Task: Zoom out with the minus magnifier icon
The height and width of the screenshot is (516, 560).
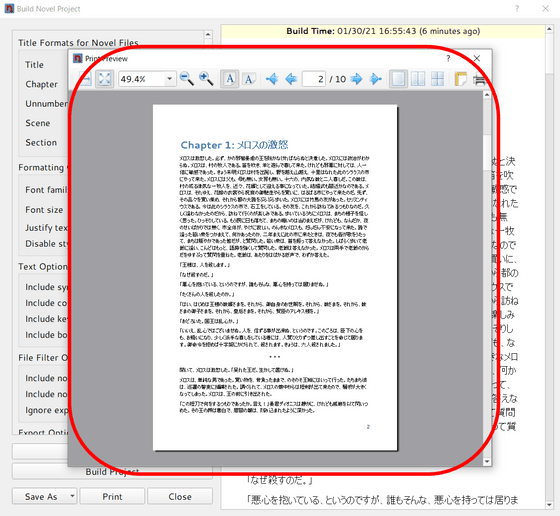Action: tap(186, 79)
